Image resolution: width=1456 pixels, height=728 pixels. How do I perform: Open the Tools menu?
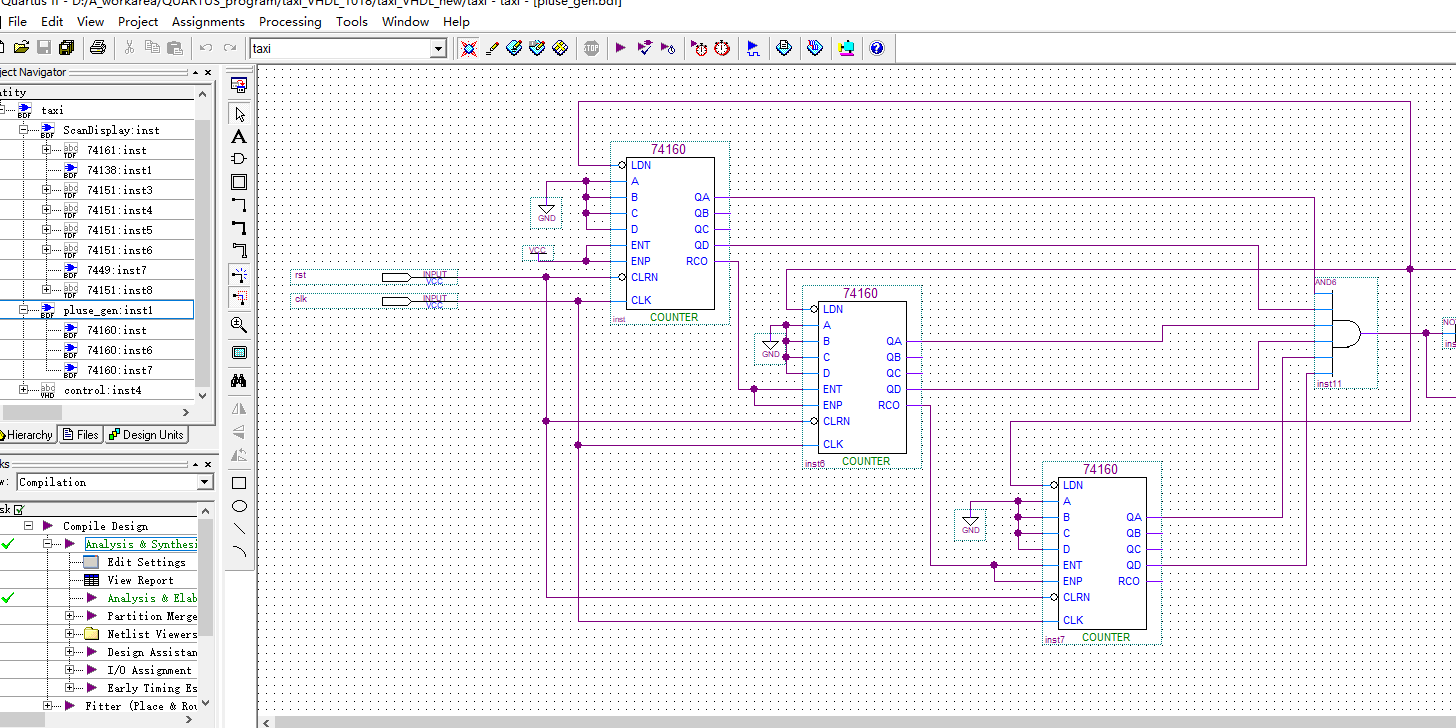(x=352, y=21)
